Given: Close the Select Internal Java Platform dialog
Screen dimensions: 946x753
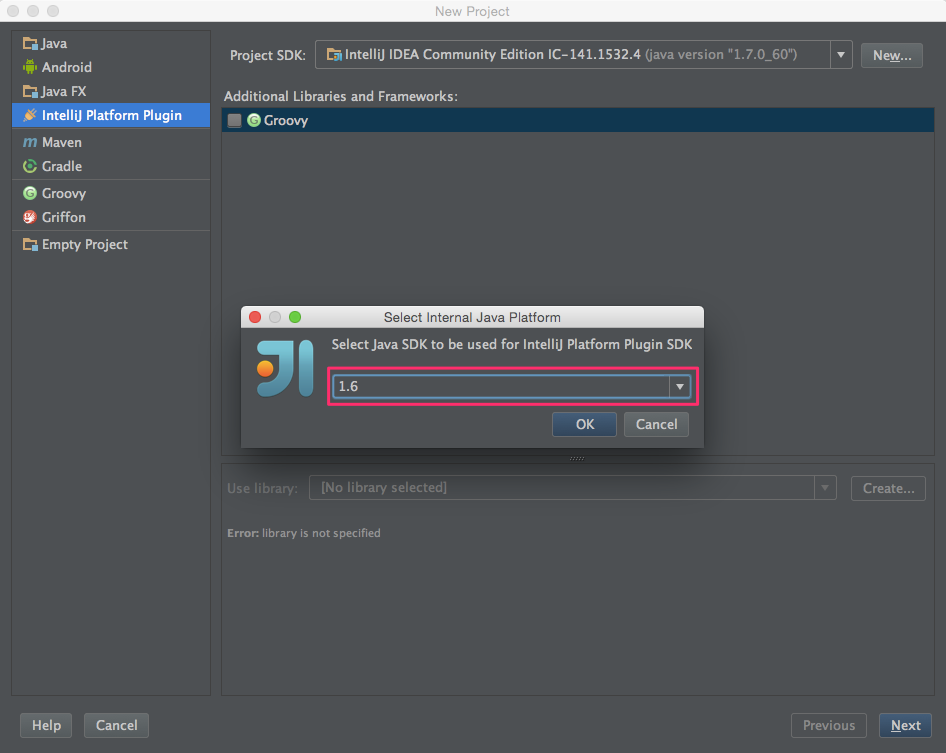Looking at the screenshot, I should coord(255,317).
